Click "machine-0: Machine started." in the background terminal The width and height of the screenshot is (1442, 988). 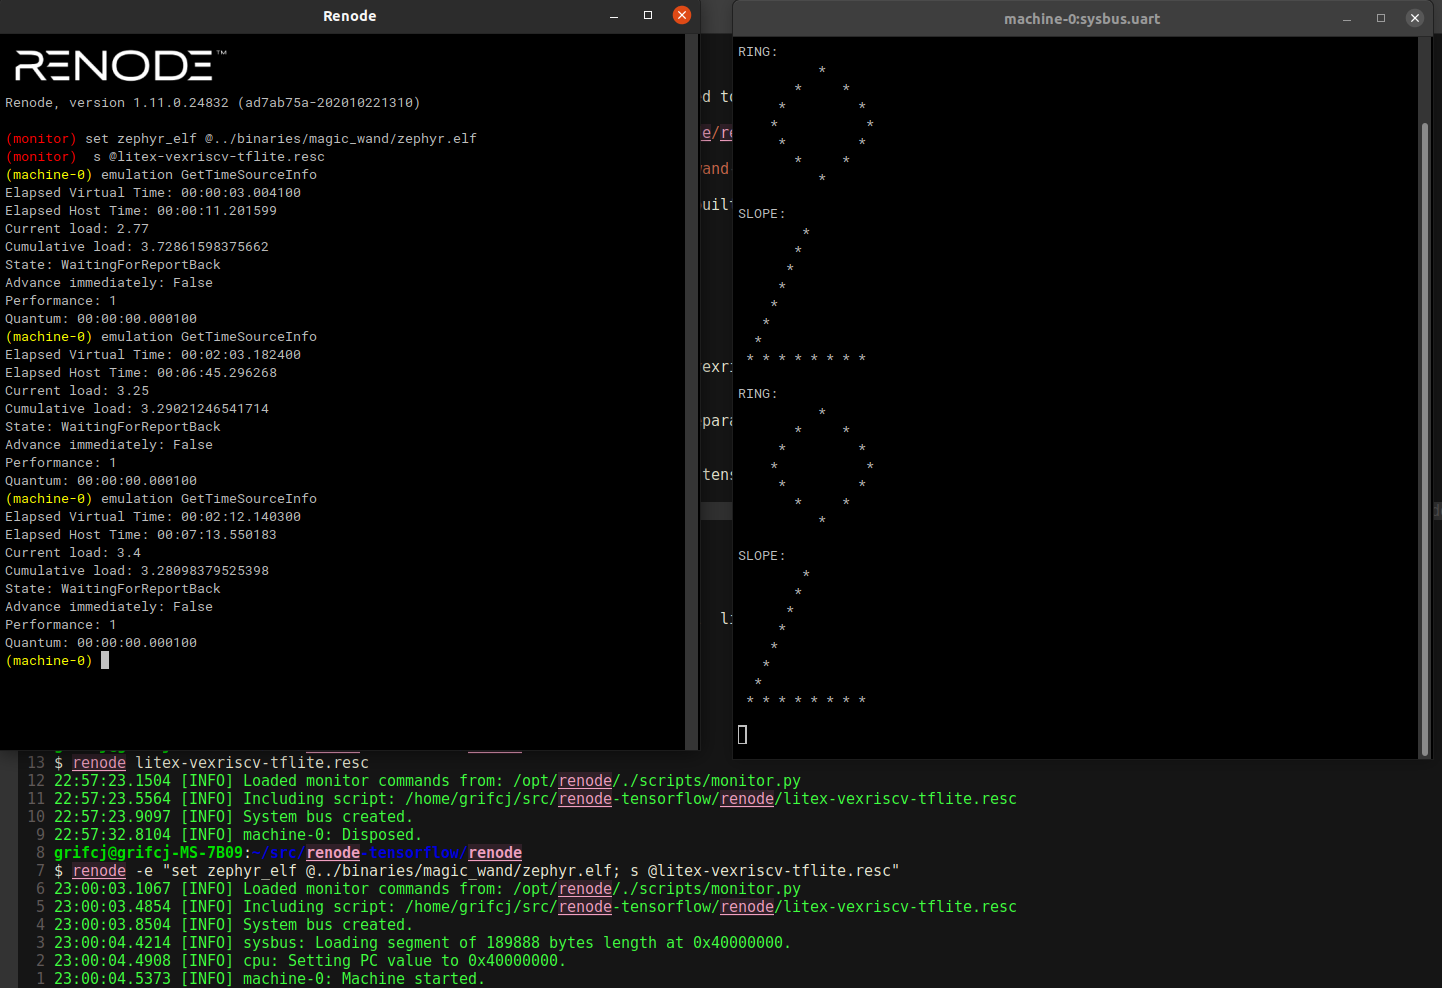364,979
